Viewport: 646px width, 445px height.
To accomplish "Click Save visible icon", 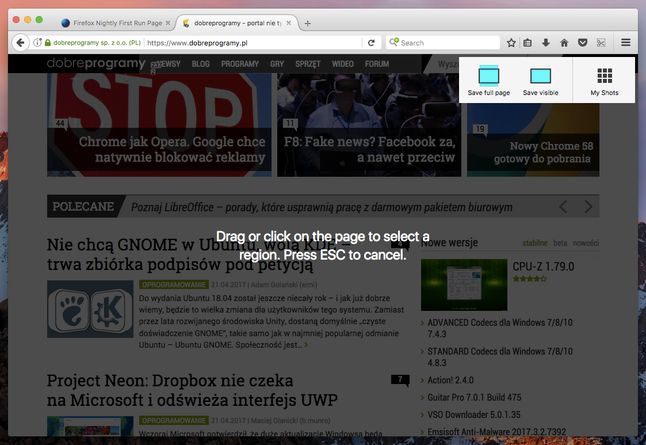I will [541, 76].
